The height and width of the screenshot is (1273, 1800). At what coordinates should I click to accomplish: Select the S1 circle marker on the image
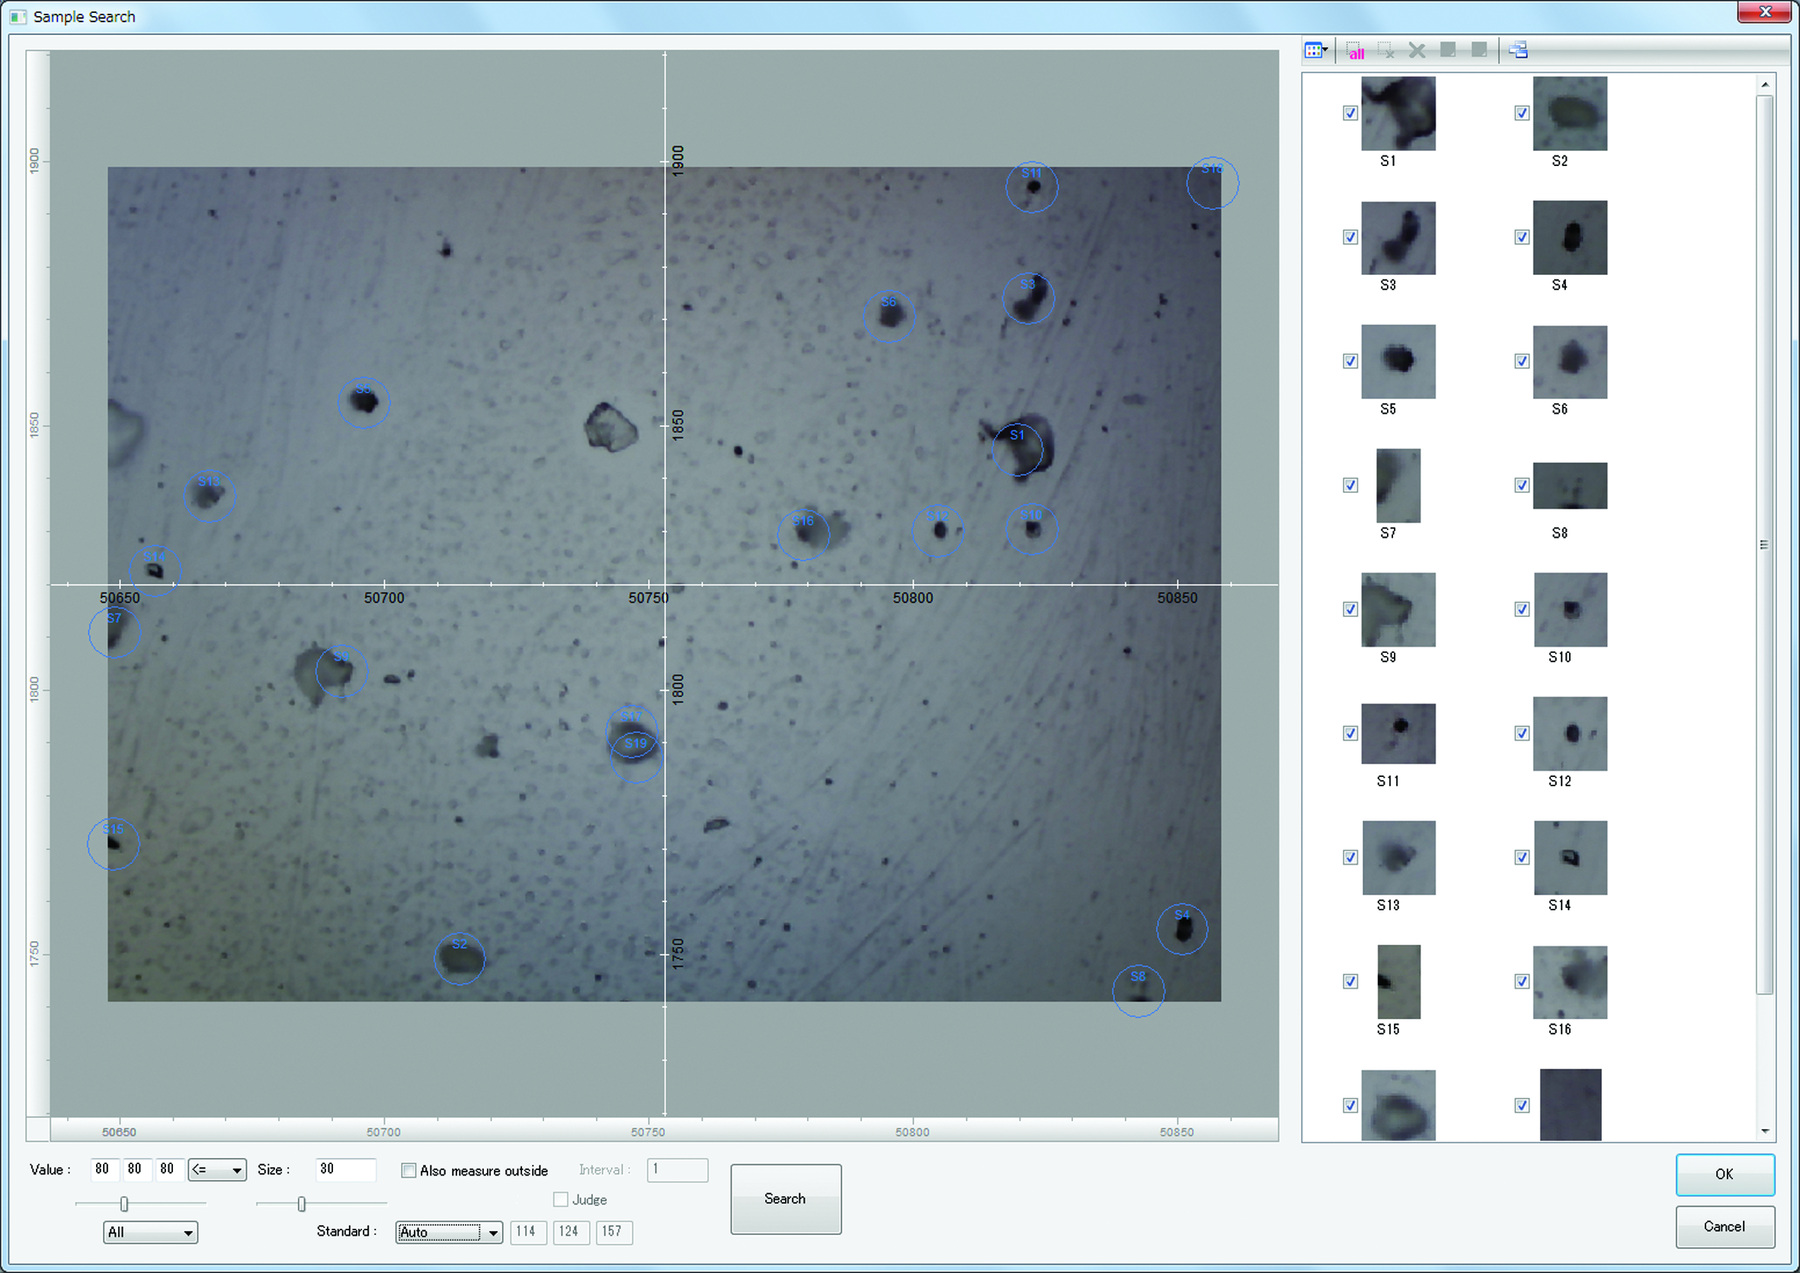click(x=1017, y=449)
